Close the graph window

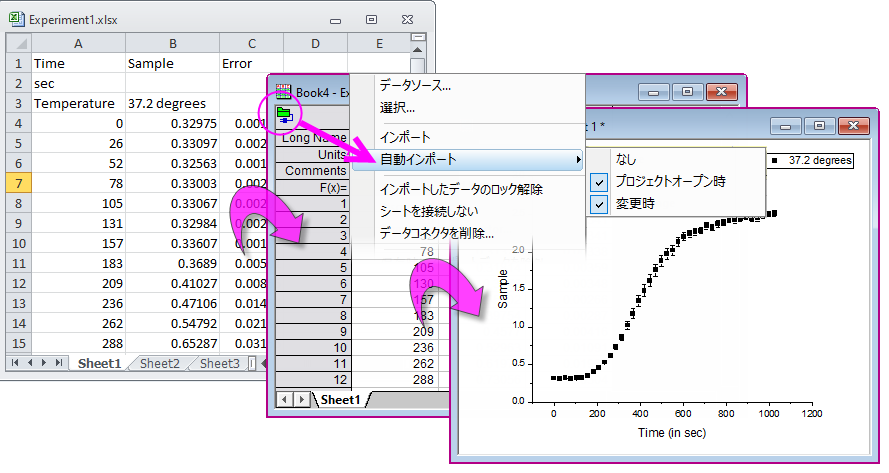point(854,126)
